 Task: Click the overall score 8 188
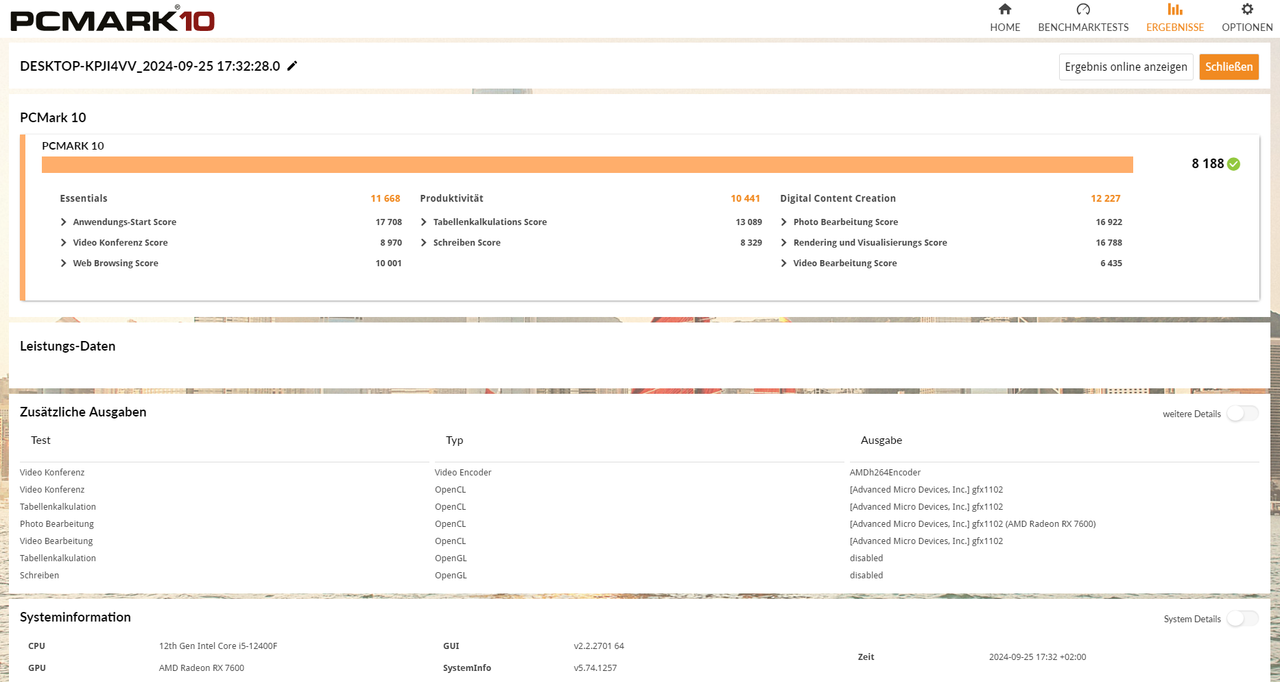[x=1207, y=164]
